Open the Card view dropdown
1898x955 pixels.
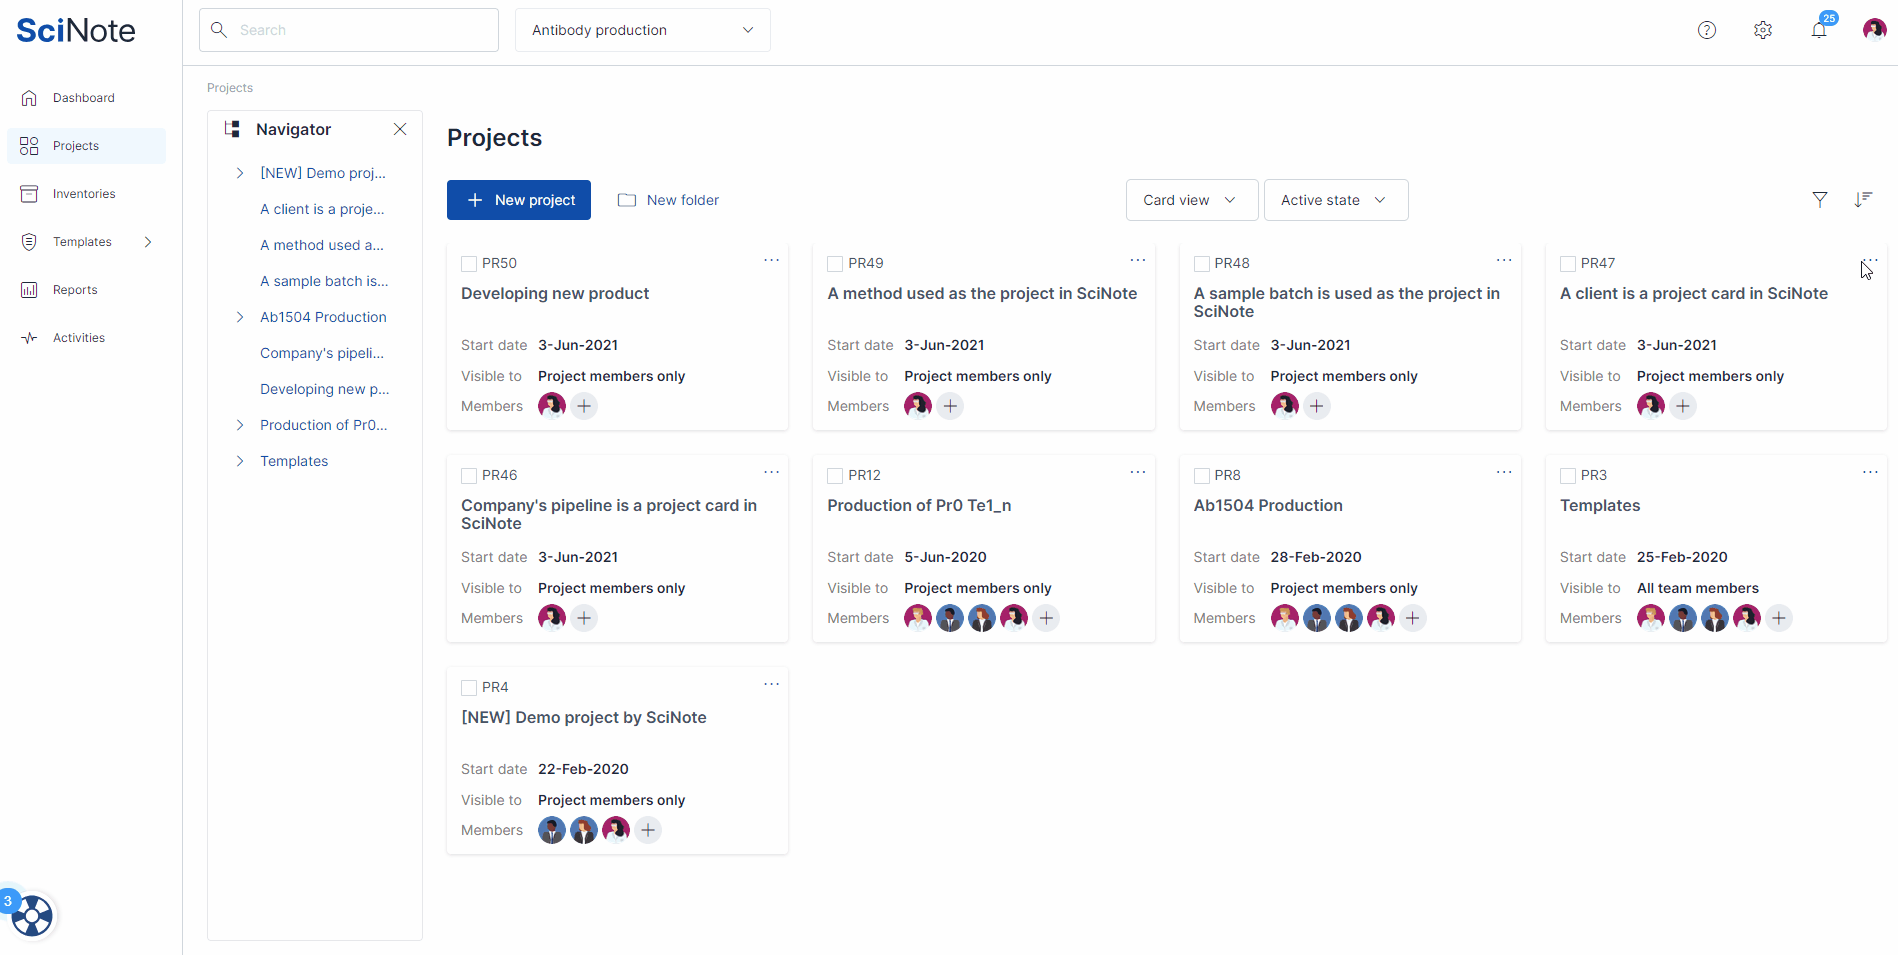click(1191, 200)
